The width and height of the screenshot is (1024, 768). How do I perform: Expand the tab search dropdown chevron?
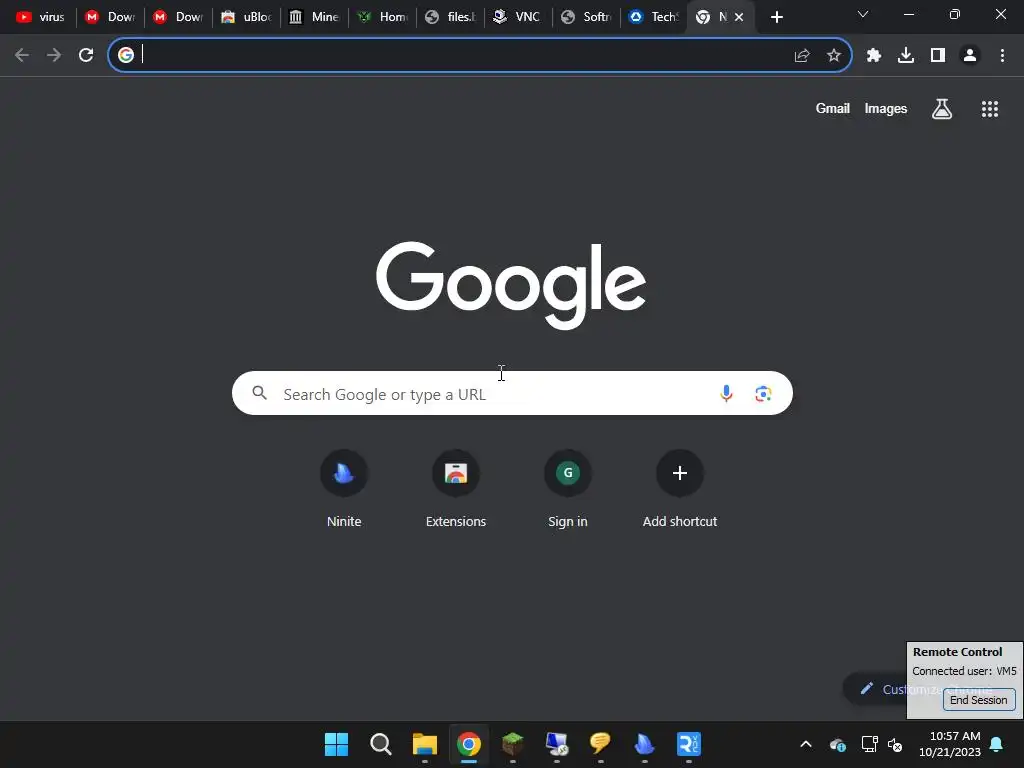863,14
